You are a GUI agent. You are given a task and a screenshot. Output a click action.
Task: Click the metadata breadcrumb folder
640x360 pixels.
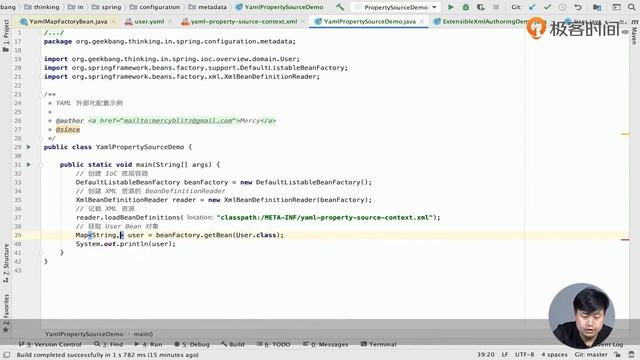tap(208, 7)
